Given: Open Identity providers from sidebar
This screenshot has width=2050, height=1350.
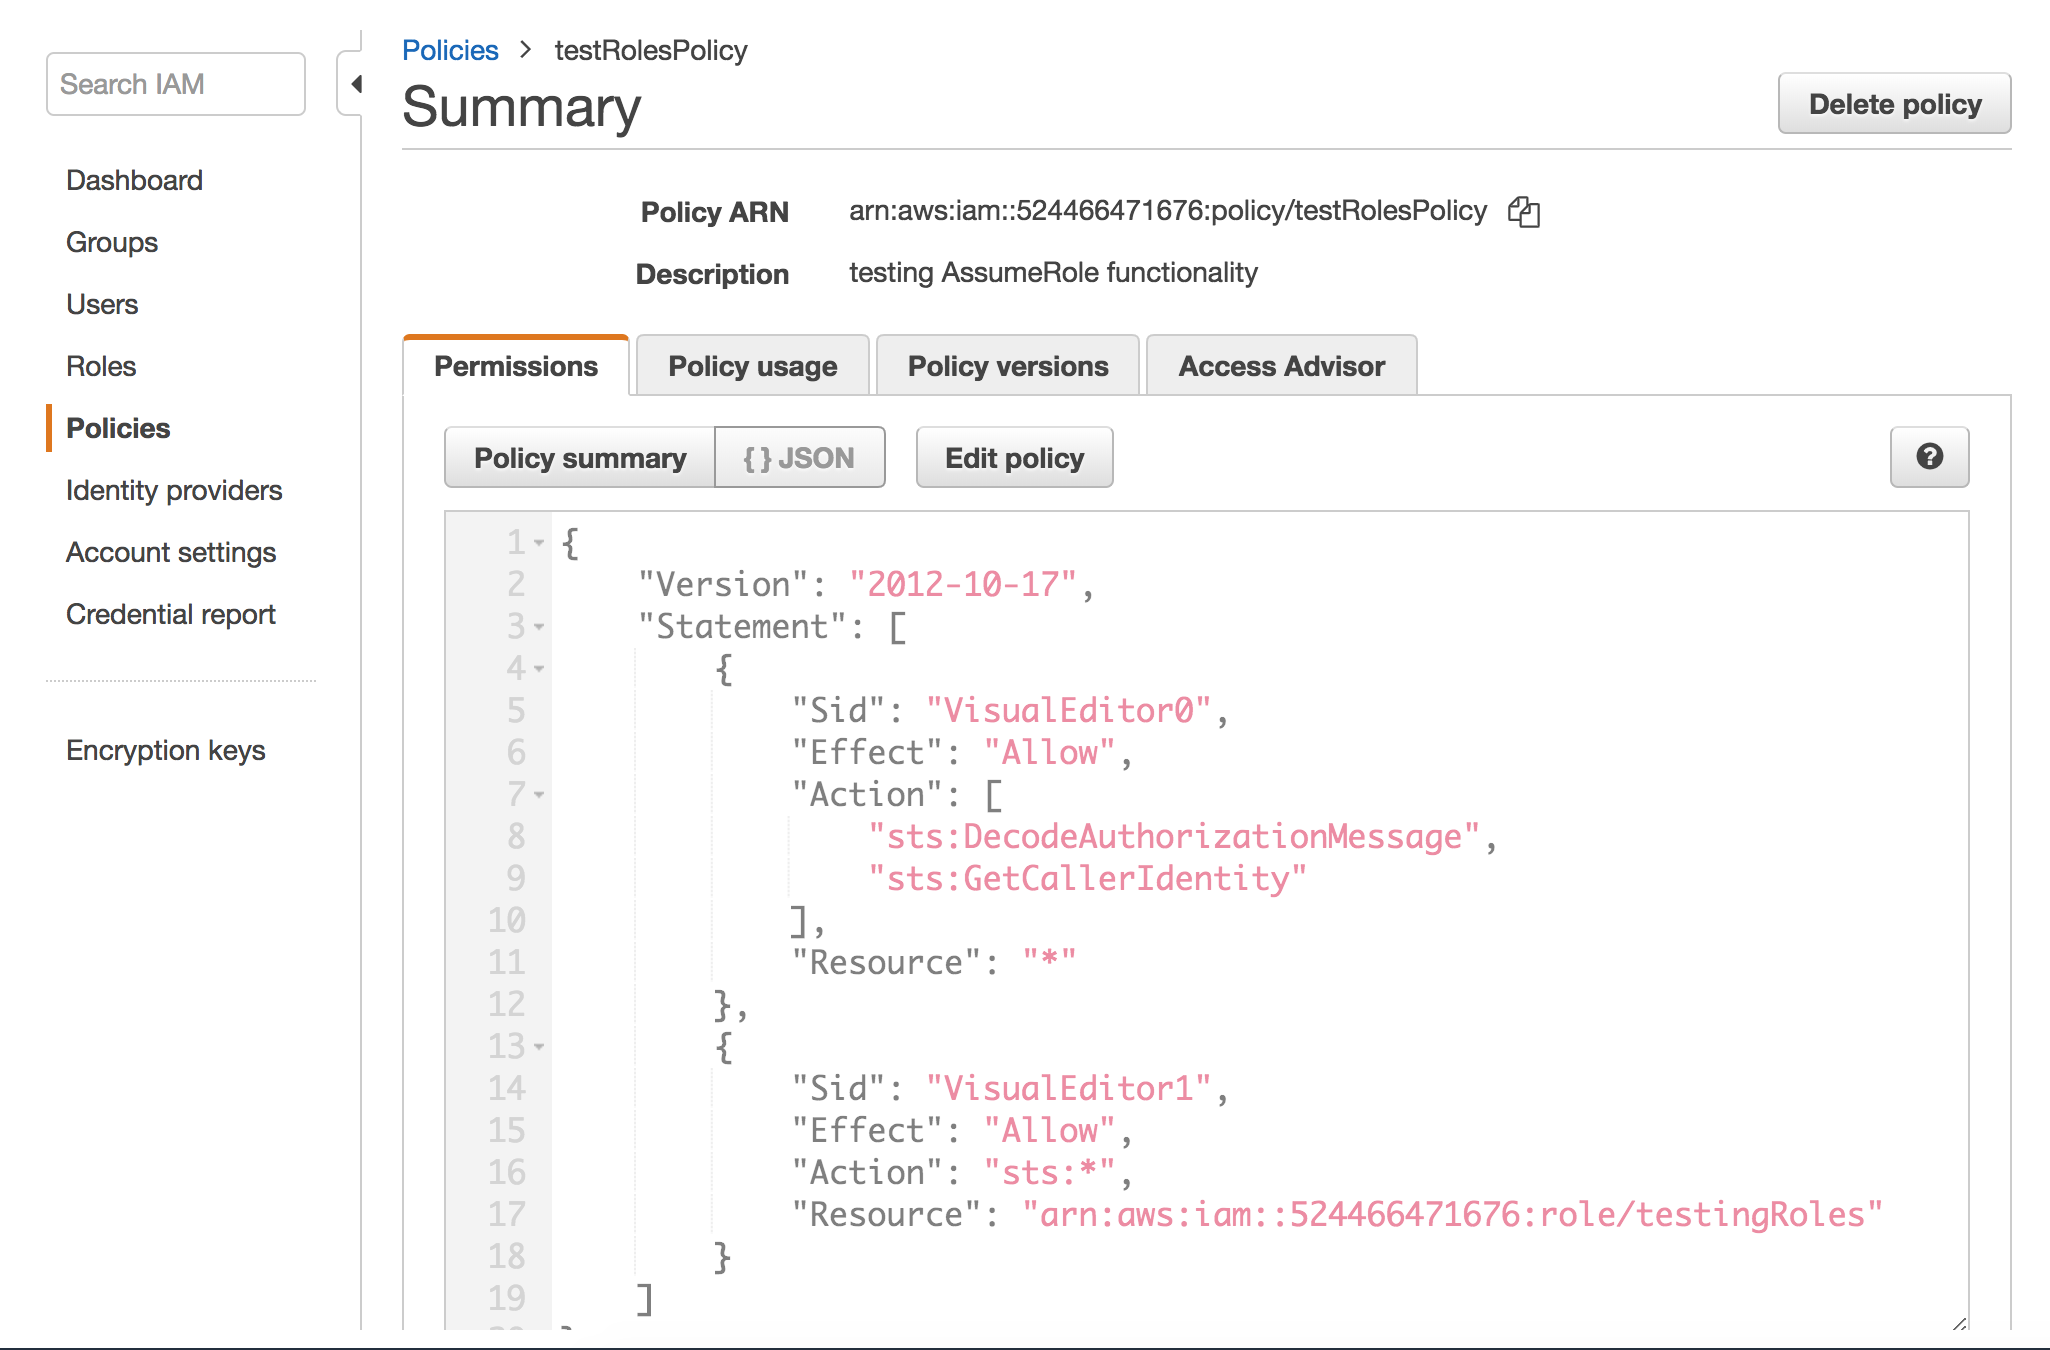Looking at the screenshot, I should (x=173, y=490).
